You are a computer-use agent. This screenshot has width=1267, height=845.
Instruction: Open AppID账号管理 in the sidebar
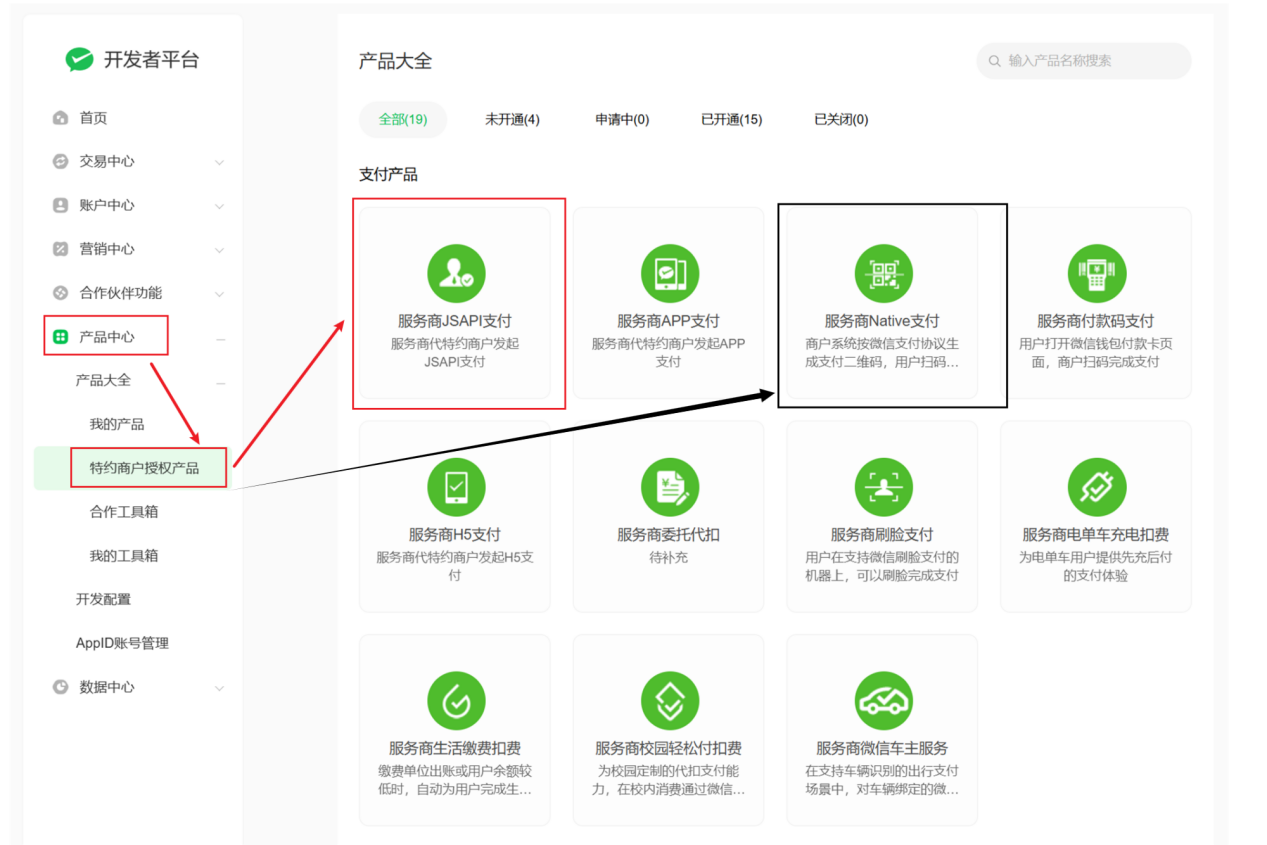tap(122, 643)
